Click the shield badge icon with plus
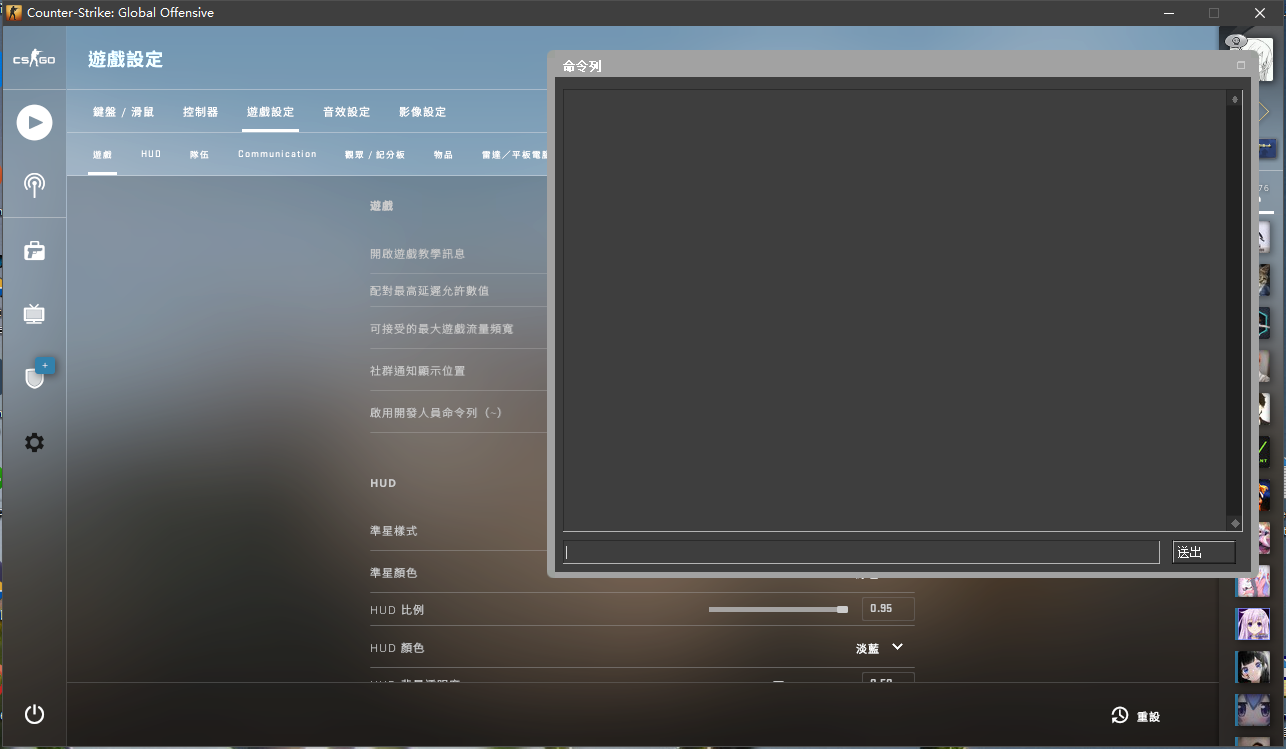The width and height of the screenshot is (1286, 749). pos(35,377)
